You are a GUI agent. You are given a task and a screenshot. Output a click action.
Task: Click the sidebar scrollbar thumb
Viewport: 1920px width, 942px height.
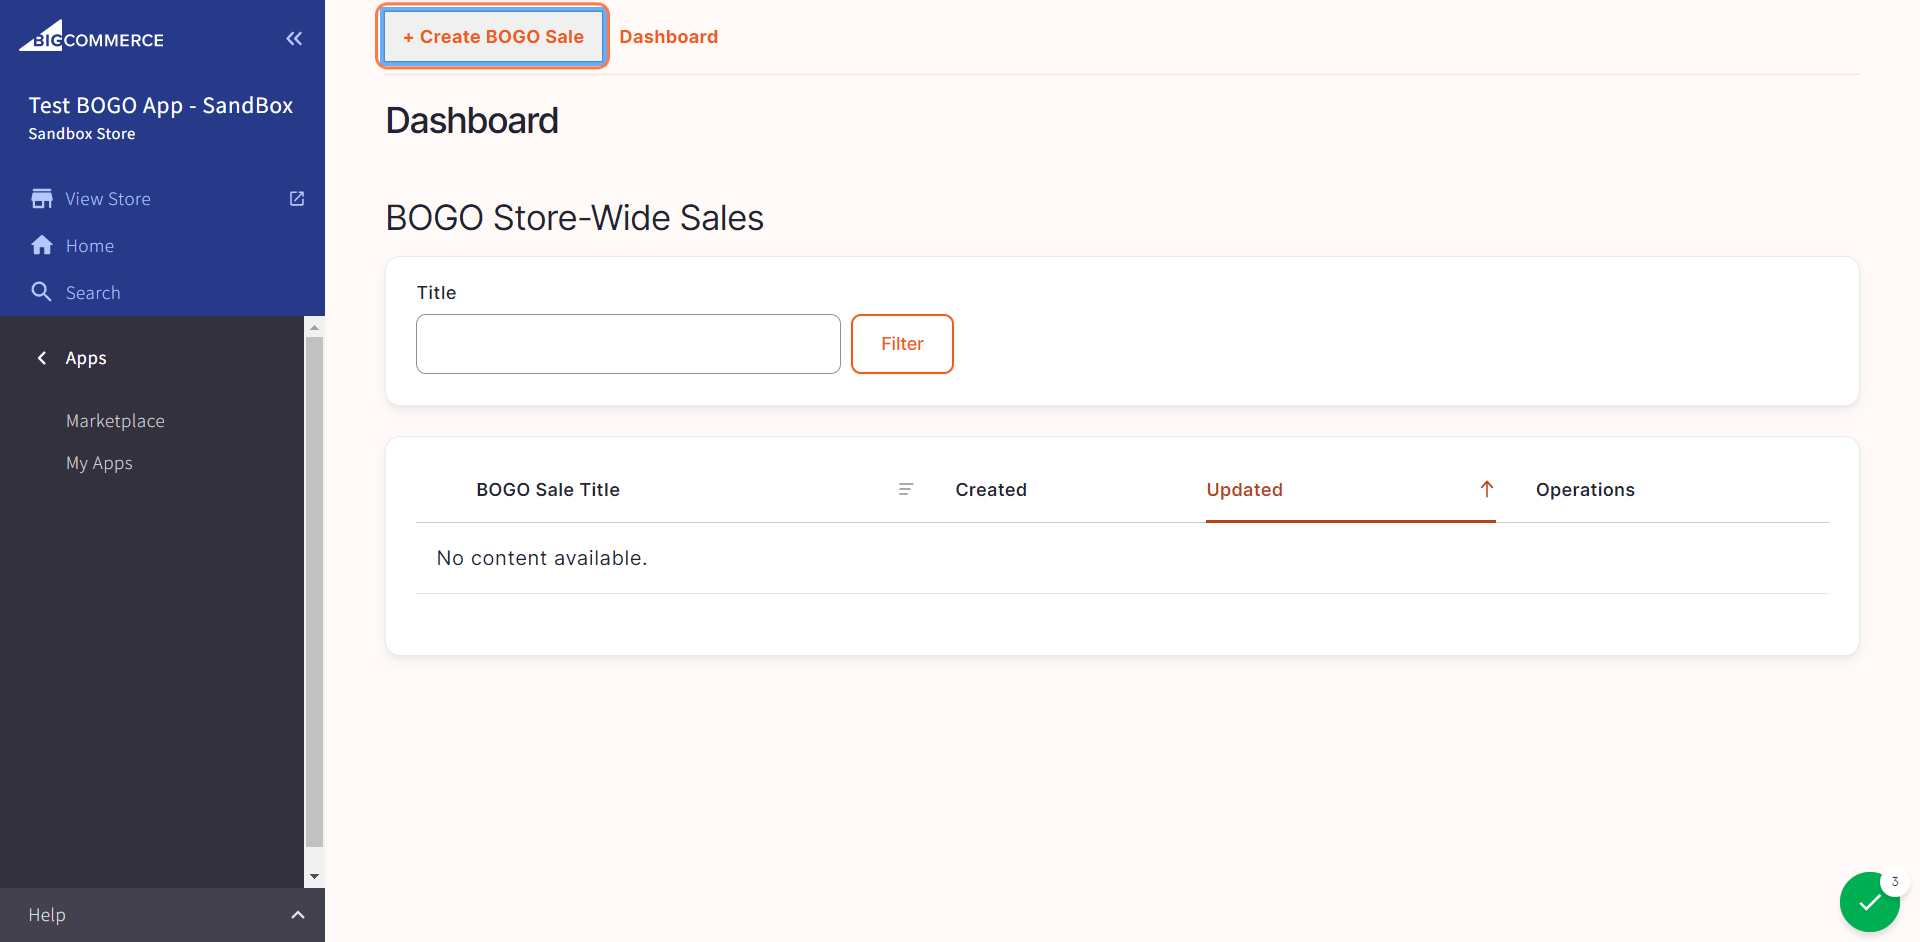click(315, 592)
